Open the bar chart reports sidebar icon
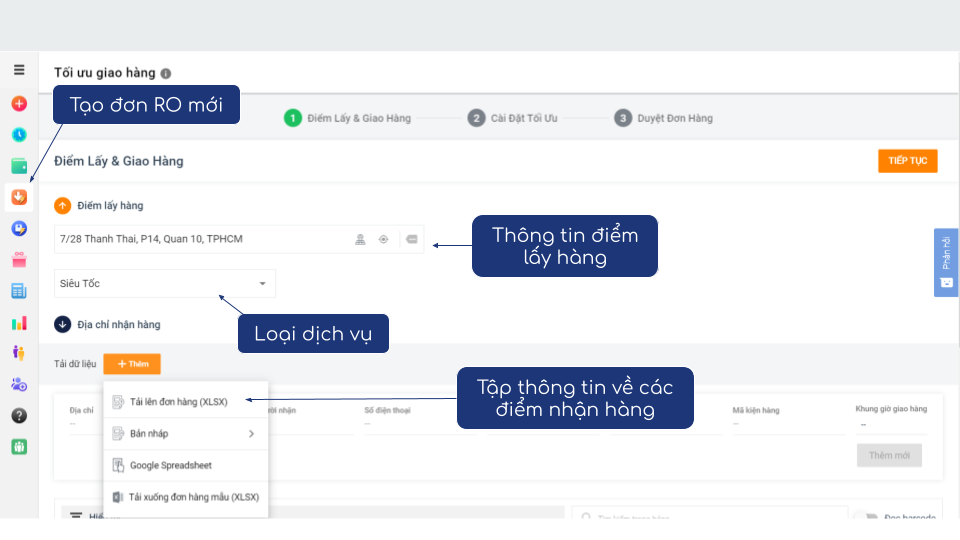Screen dimensions: 960x540 [x=19, y=323]
